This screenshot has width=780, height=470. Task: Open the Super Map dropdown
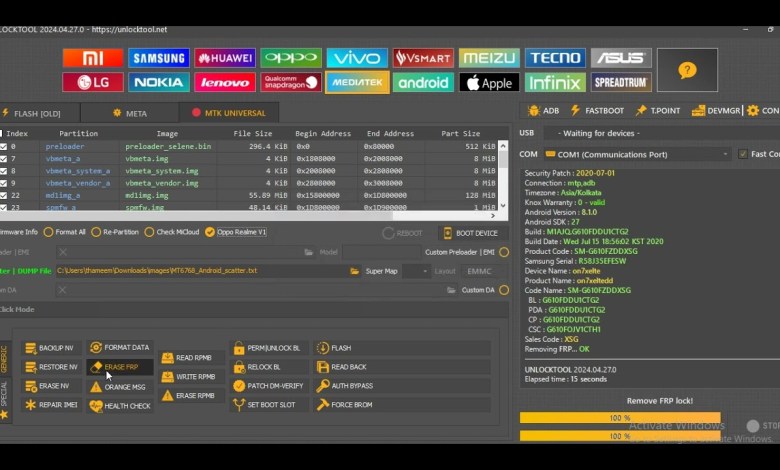coord(417,271)
